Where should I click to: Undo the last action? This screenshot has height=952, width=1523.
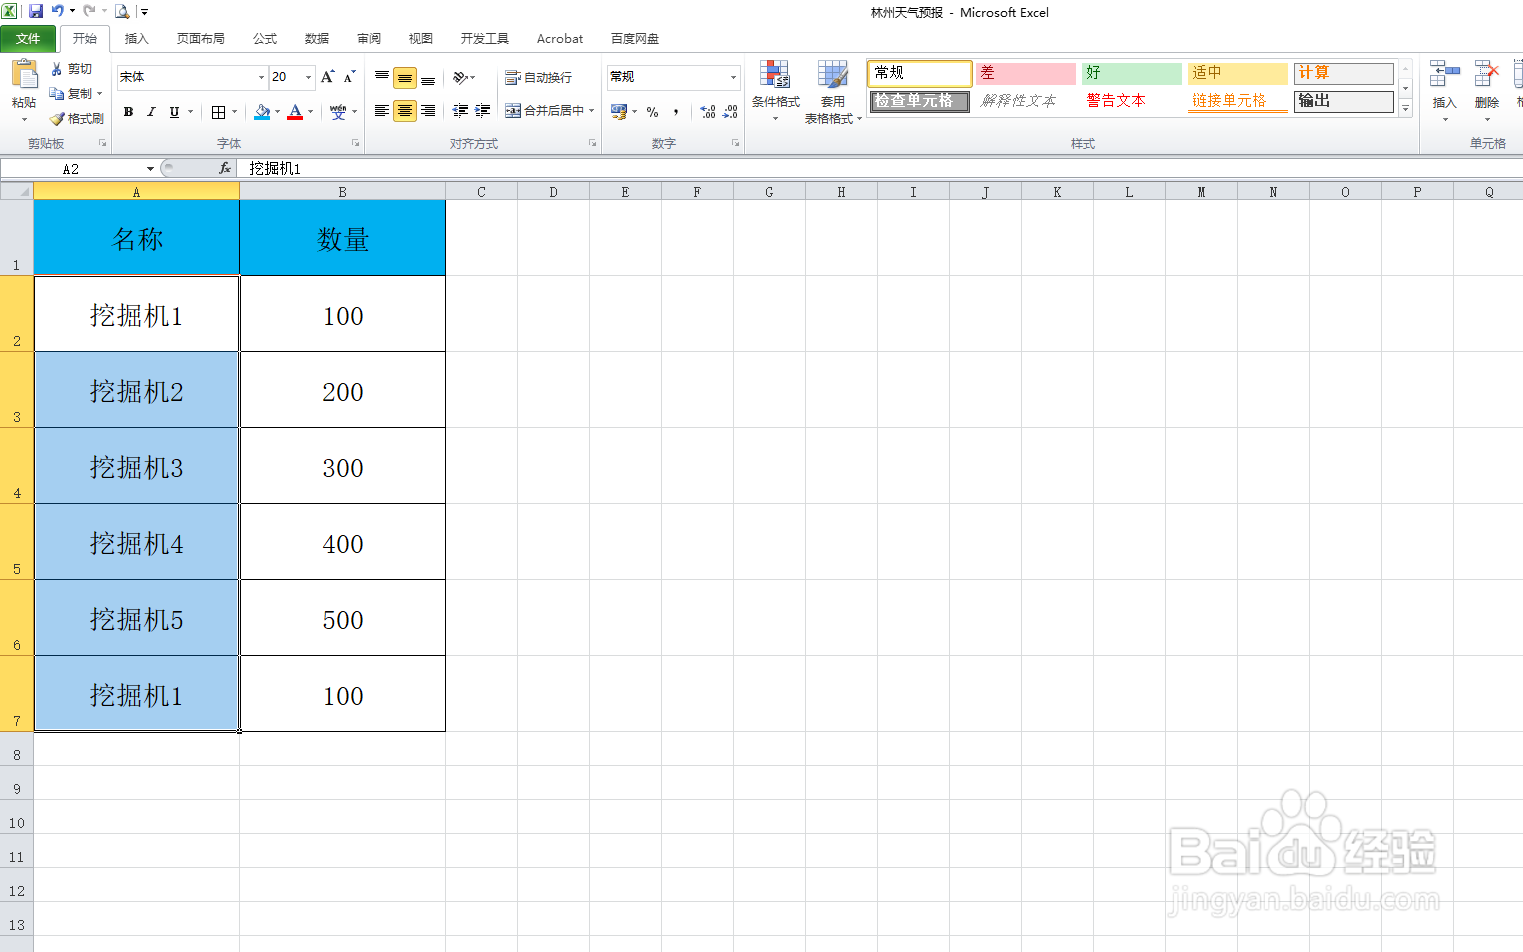(x=58, y=11)
